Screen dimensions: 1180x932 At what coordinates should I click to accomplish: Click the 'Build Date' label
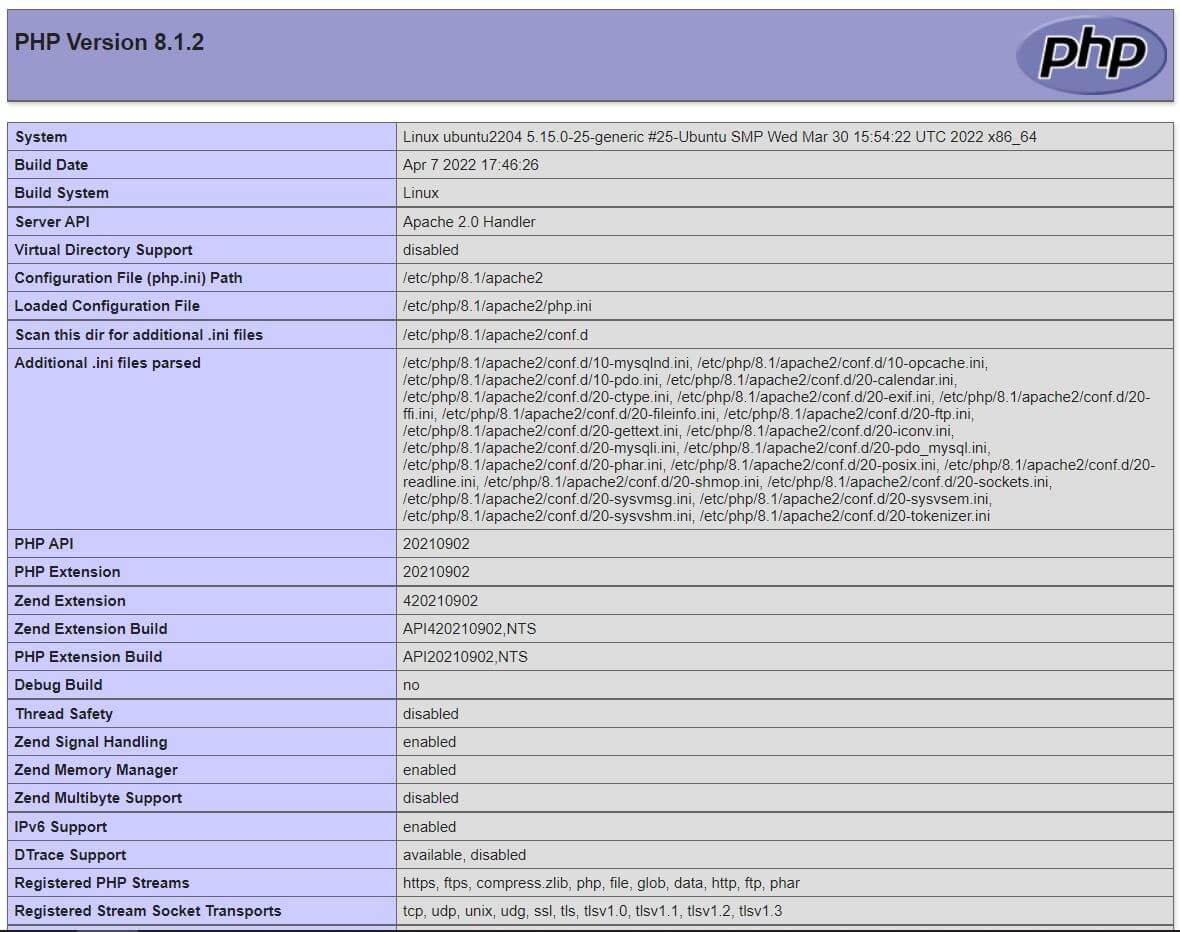(51, 165)
